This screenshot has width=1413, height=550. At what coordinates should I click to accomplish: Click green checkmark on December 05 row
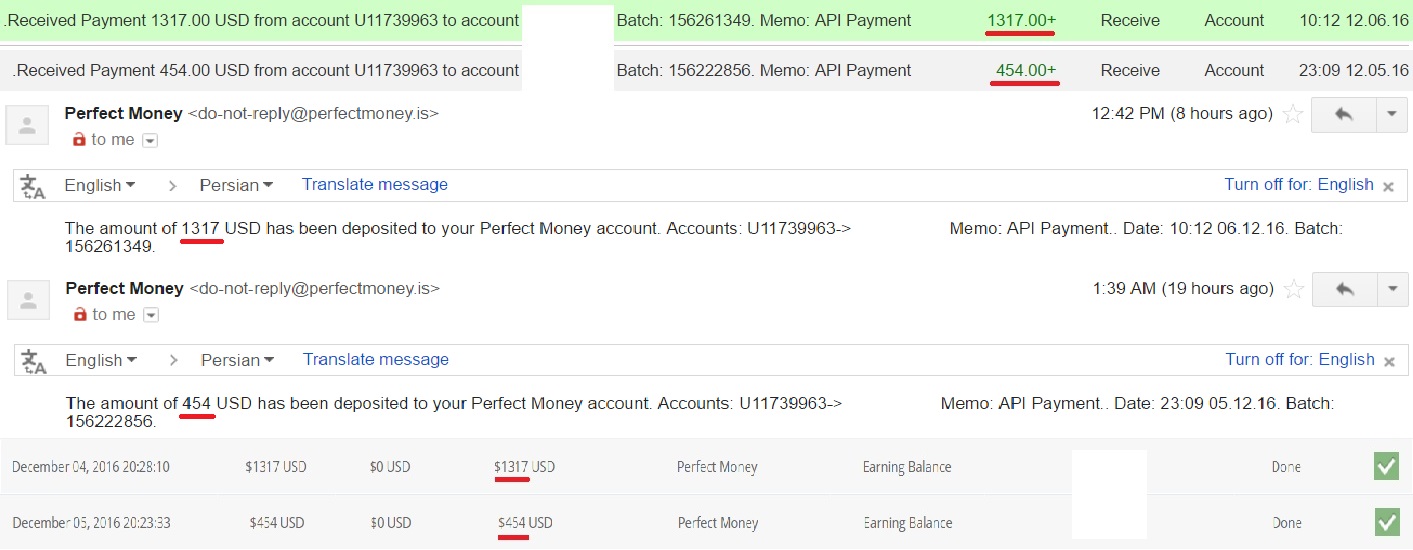coord(1386,522)
